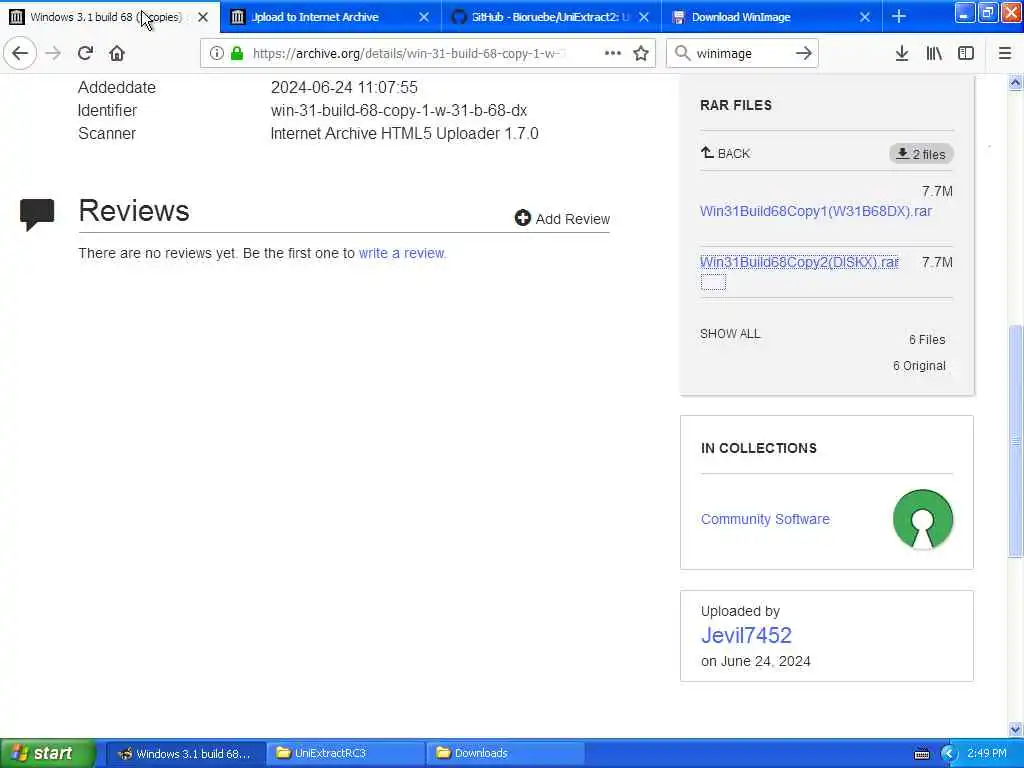Click the Identifier value win-31-build-68-copy-1-w-31-b-68-dx
The width and height of the screenshot is (1024, 768).
(x=398, y=110)
